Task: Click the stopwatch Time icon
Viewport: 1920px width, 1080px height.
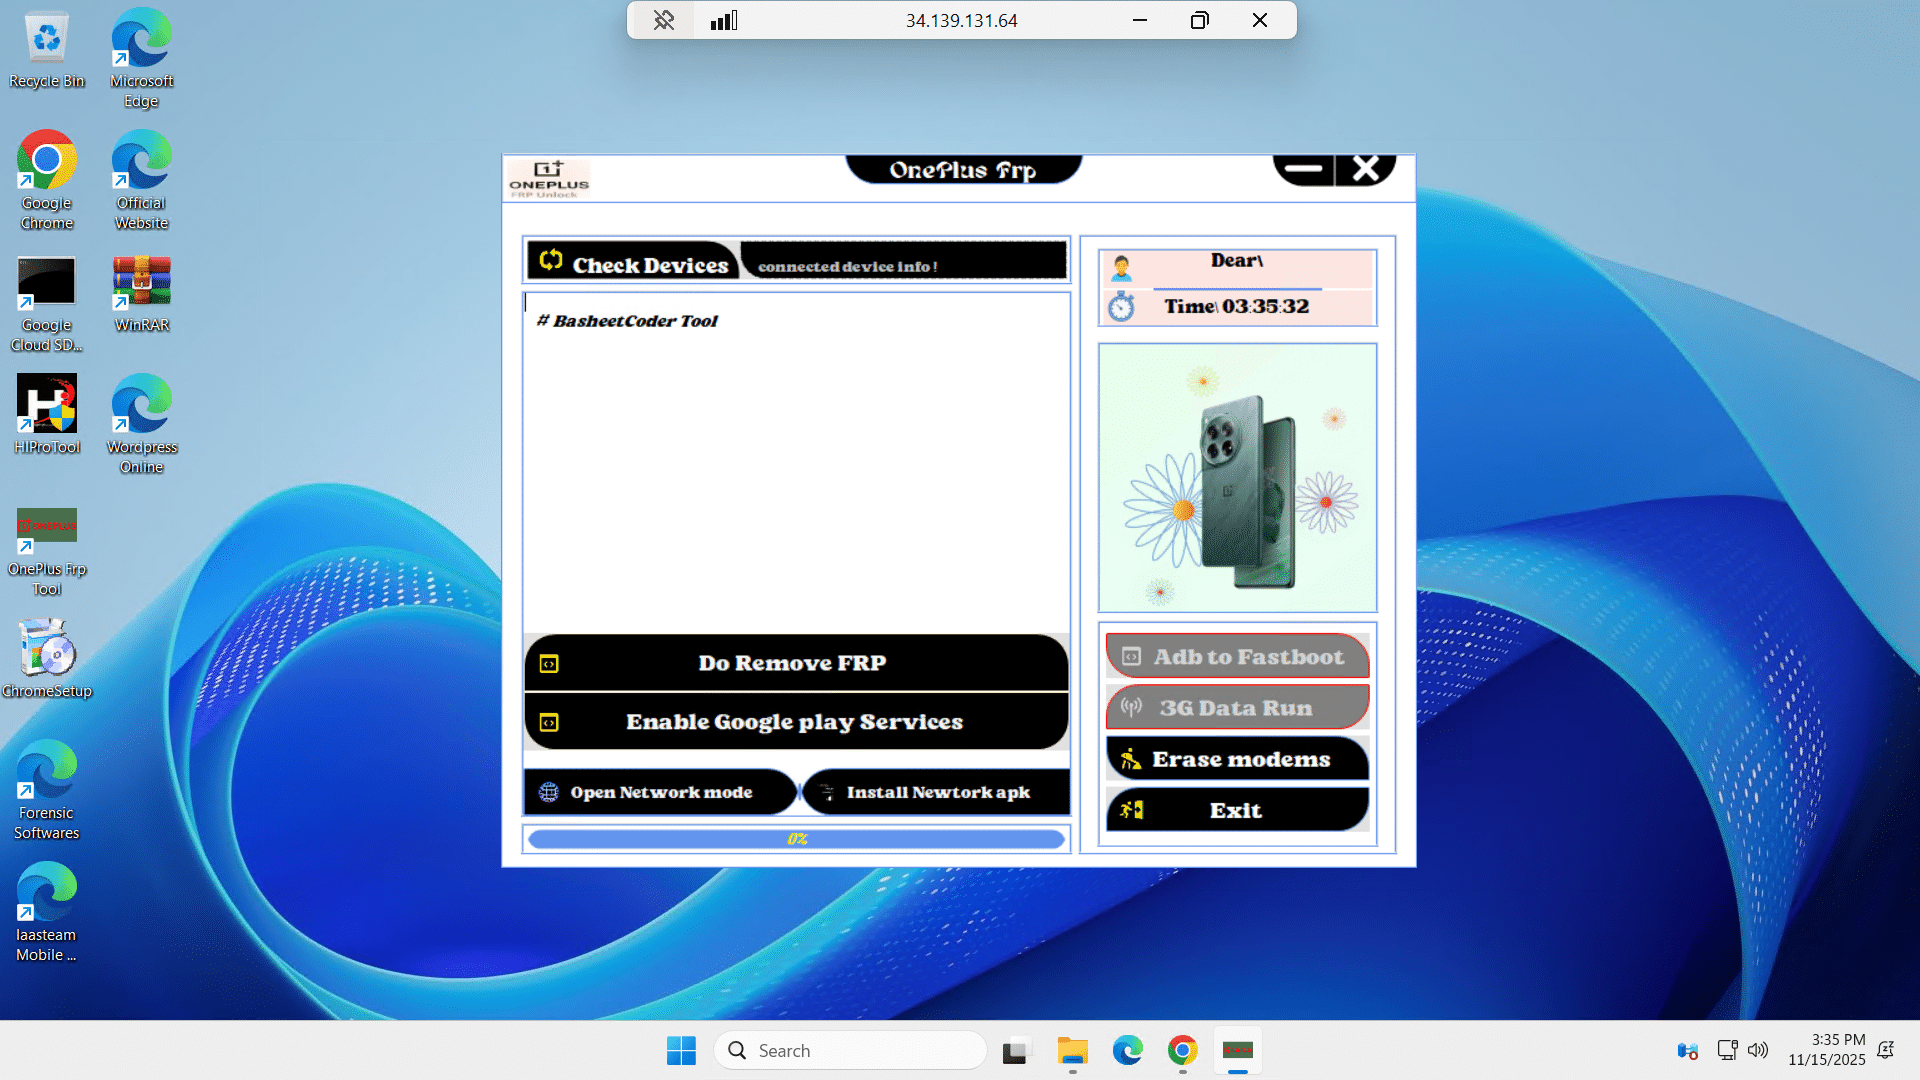Action: (x=1121, y=306)
